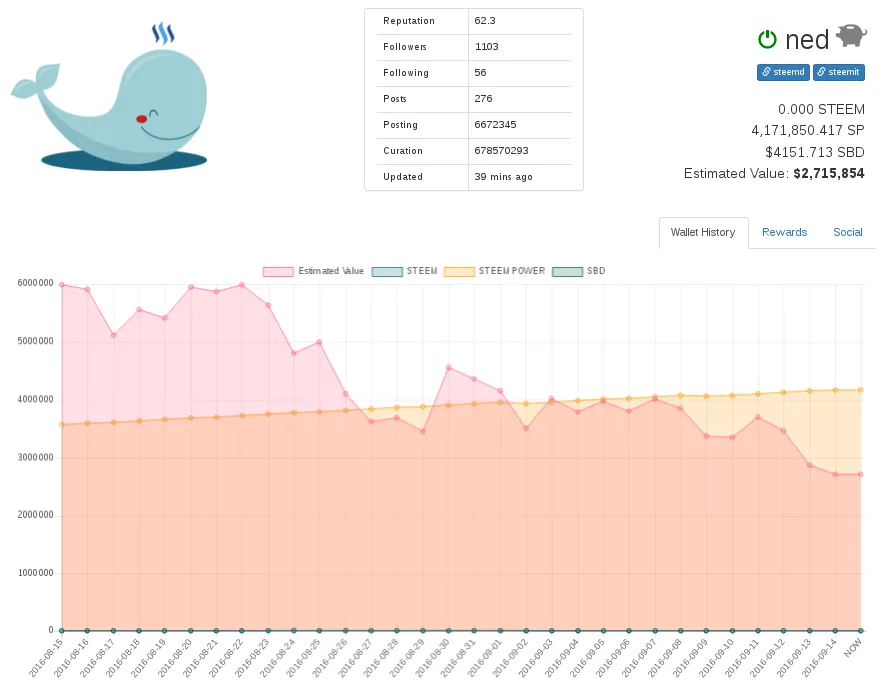
Task: Click the Curation row label
Action: pyautogui.click(x=403, y=151)
